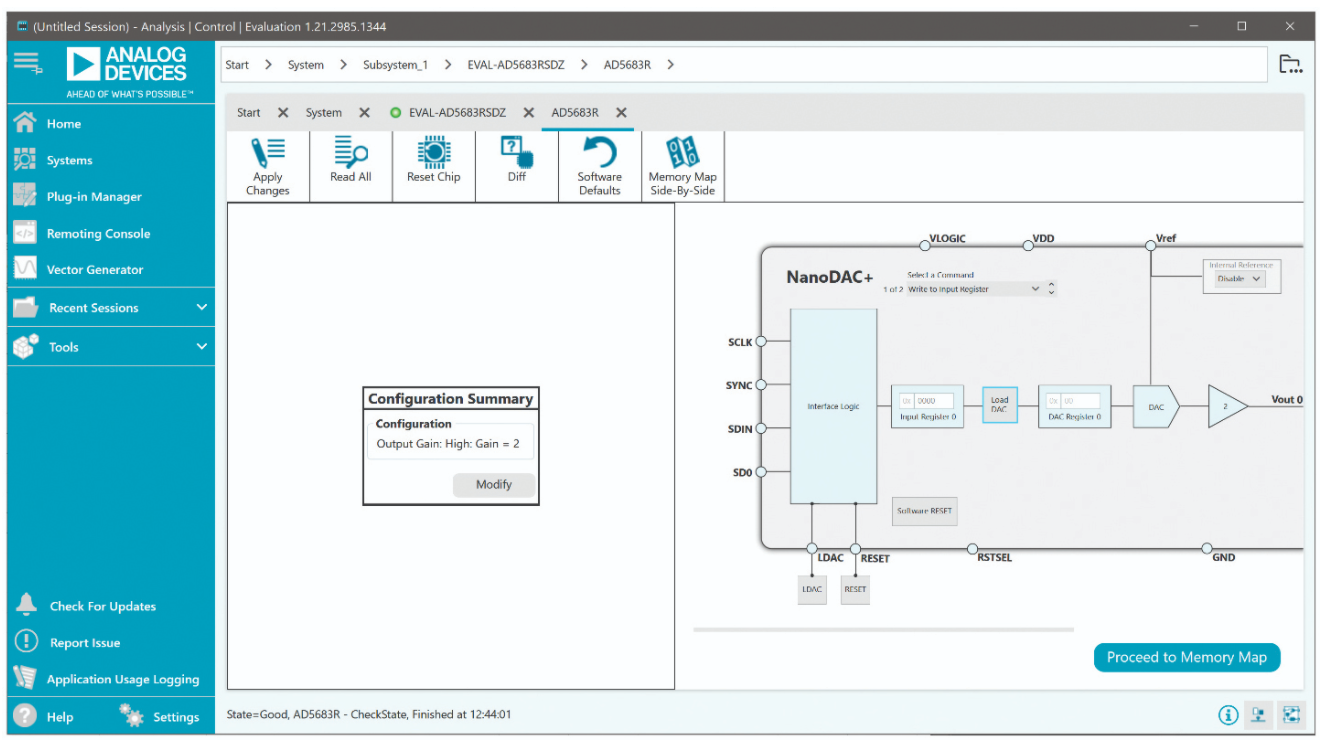Image resolution: width=1320 pixels, height=743 pixels.
Task: Switch to the Start tab
Action: click(249, 113)
